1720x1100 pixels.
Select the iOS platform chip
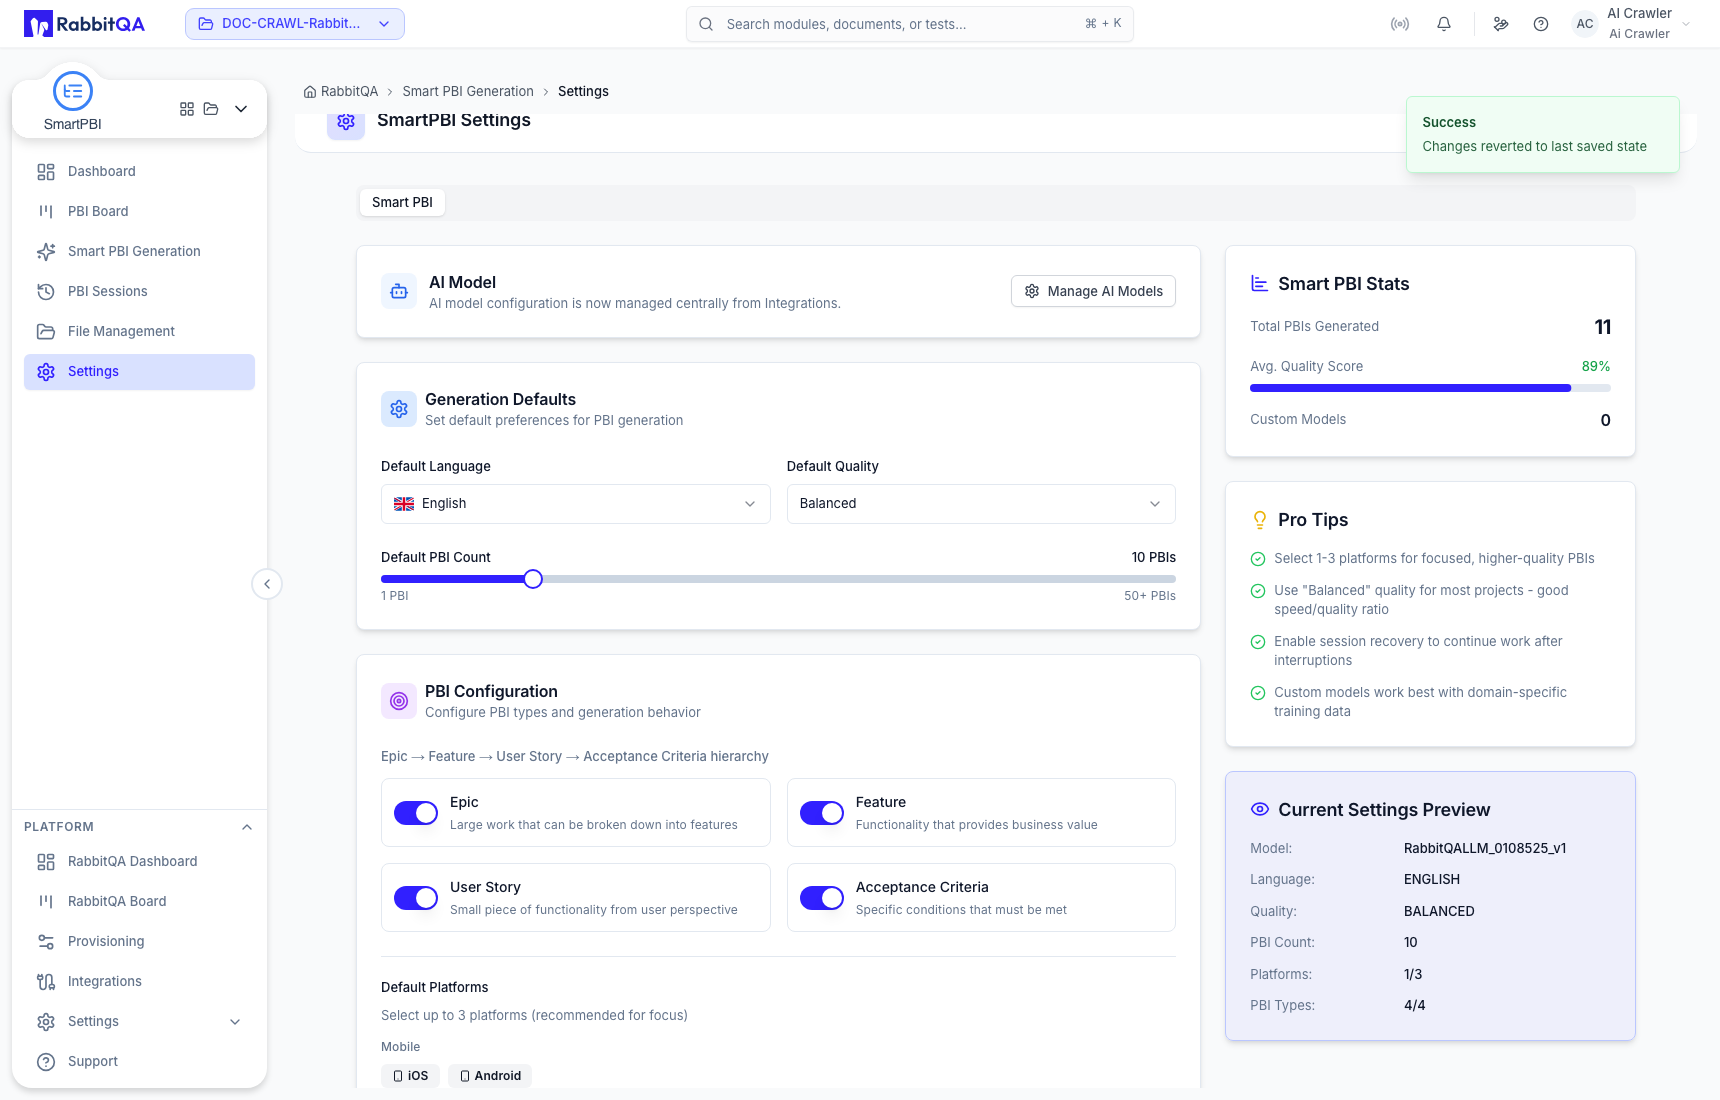pyautogui.click(x=410, y=1076)
